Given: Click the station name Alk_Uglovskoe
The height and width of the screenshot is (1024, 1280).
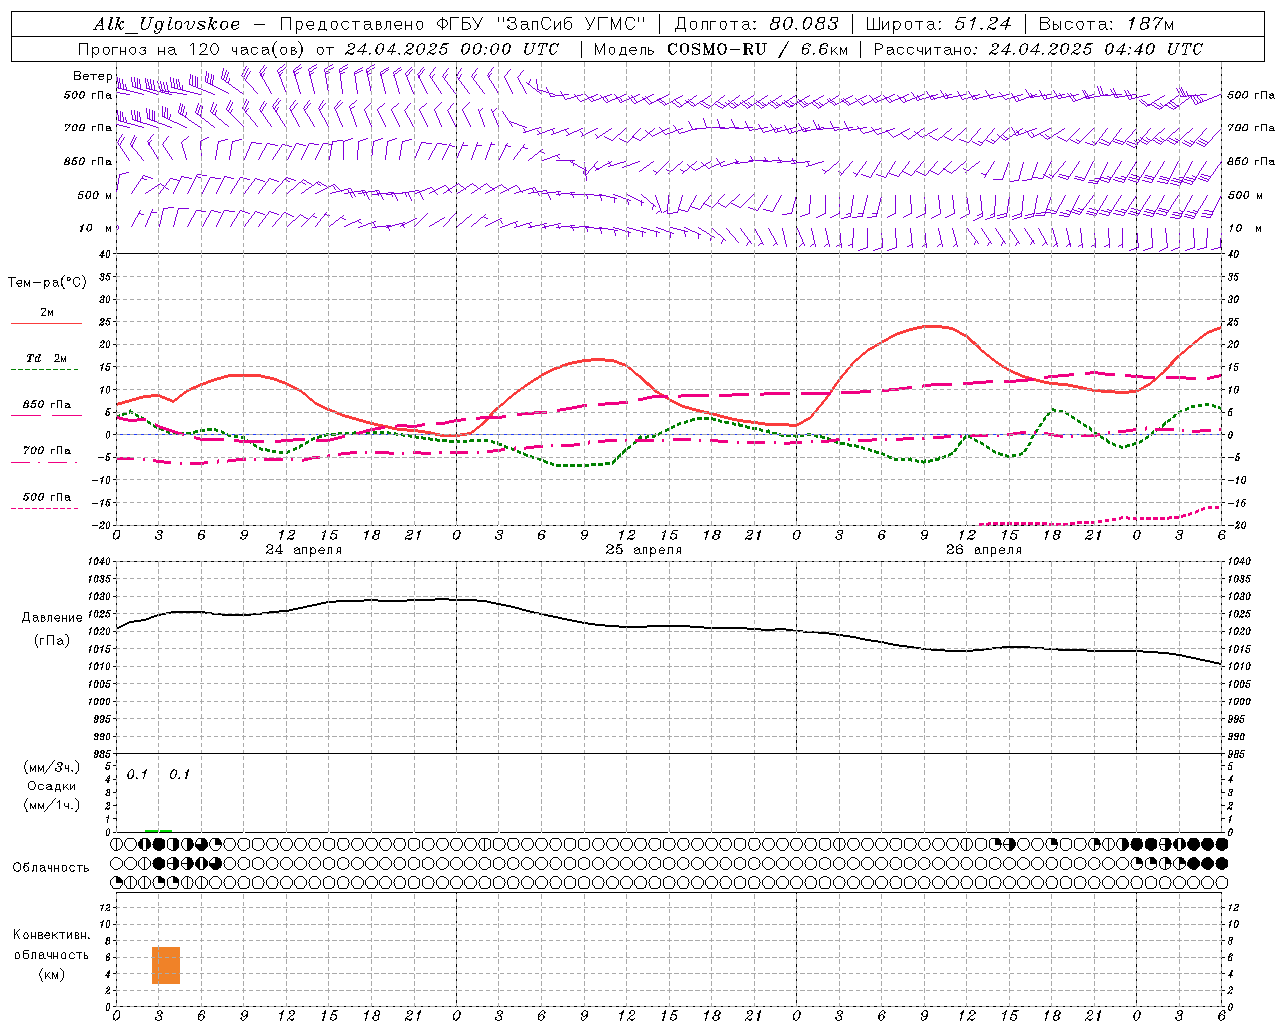Looking at the screenshot, I should [167, 24].
